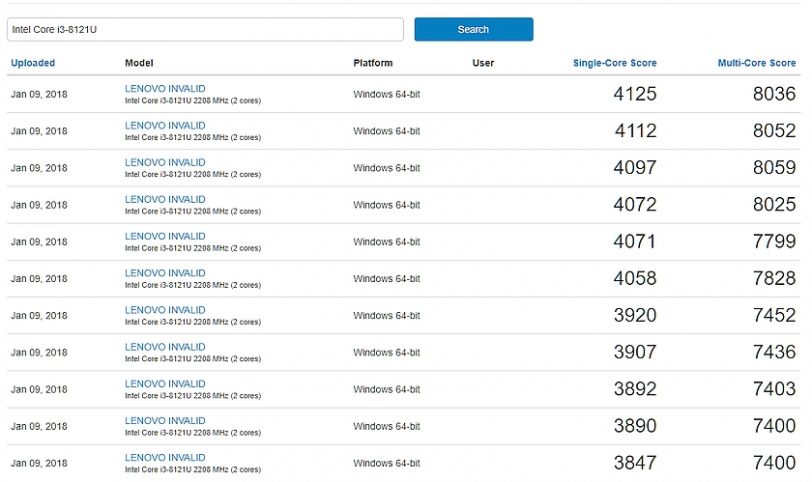This screenshot has width=812, height=482.
Task: Open LENOVO INVALID result scoring 3890
Action: coord(165,420)
